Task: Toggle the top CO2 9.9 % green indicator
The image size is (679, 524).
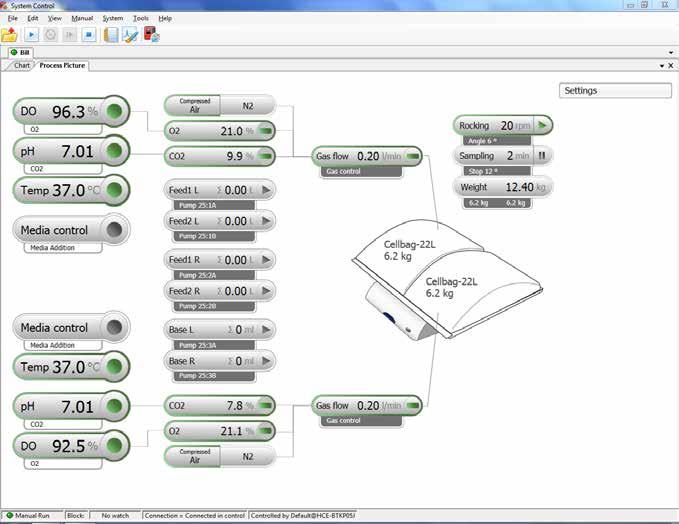Action: pyautogui.click(x=265, y=156)
